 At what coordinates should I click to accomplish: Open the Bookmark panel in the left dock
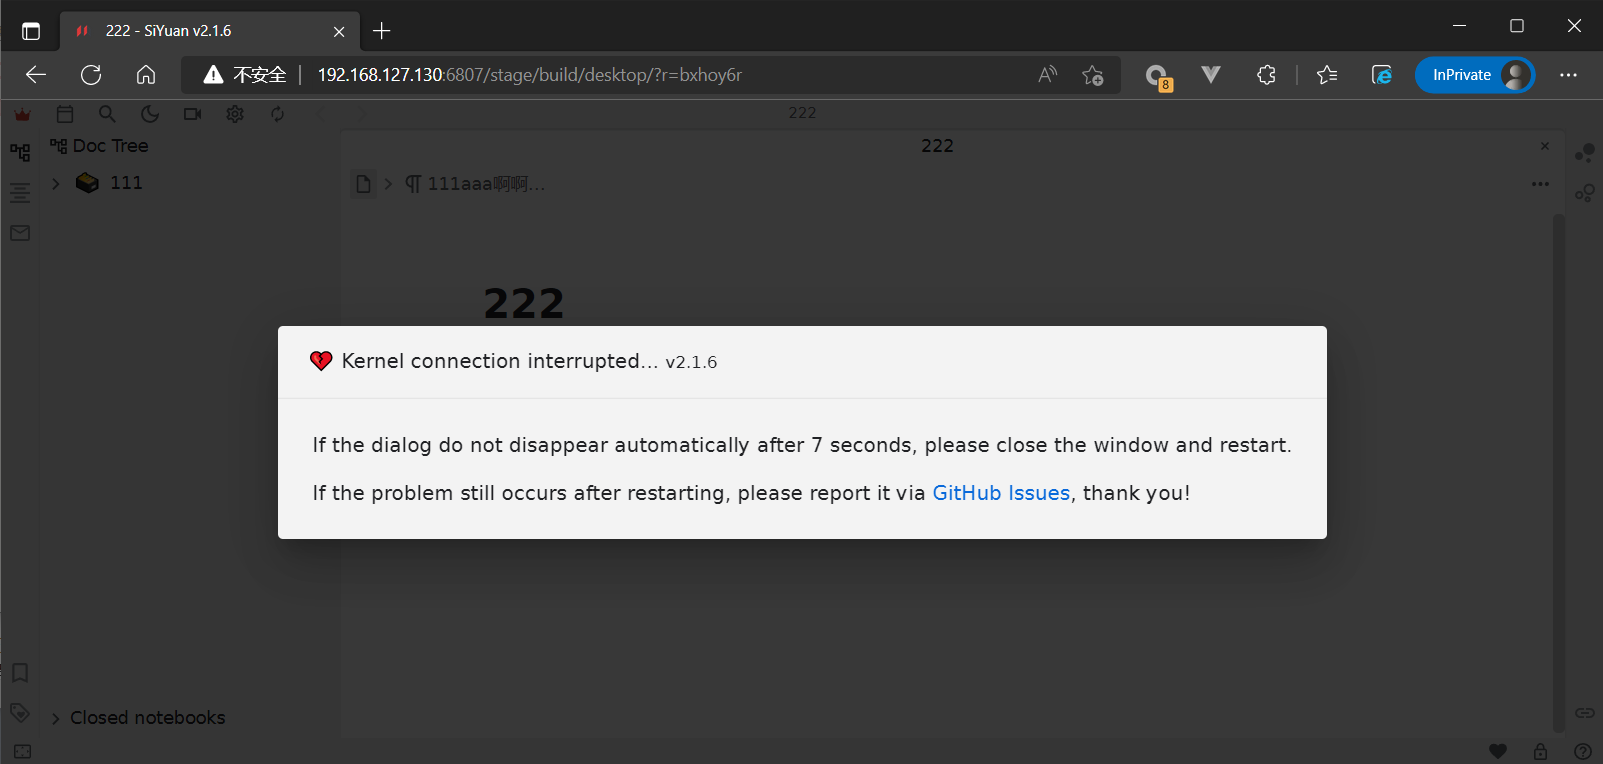click(20, 673)
